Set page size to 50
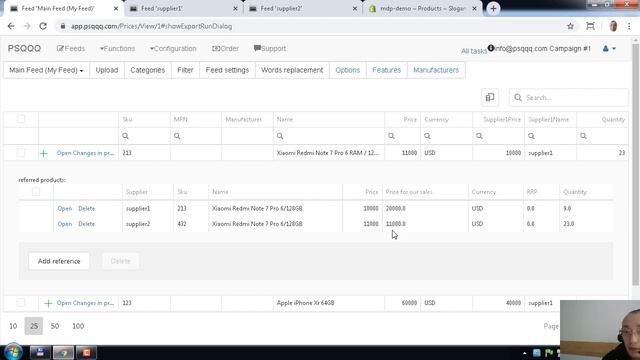 (55, 326)
